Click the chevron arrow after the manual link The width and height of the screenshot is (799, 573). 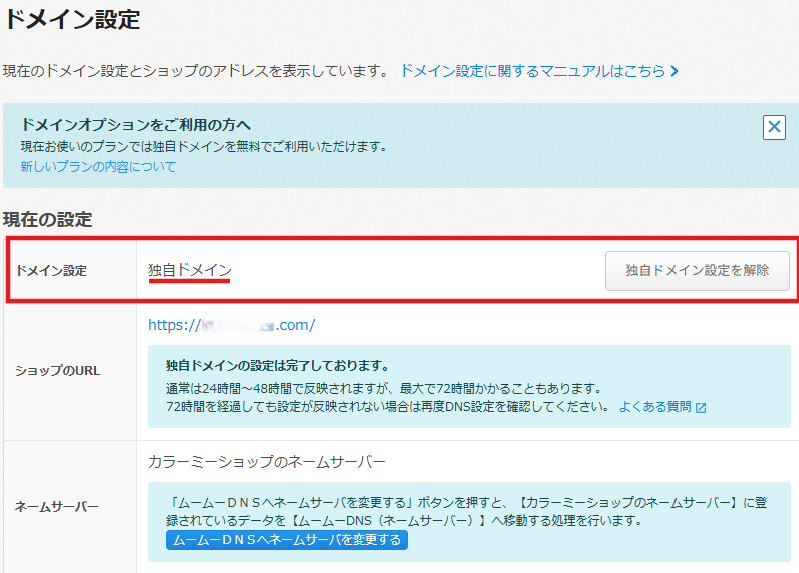point(675,71)
